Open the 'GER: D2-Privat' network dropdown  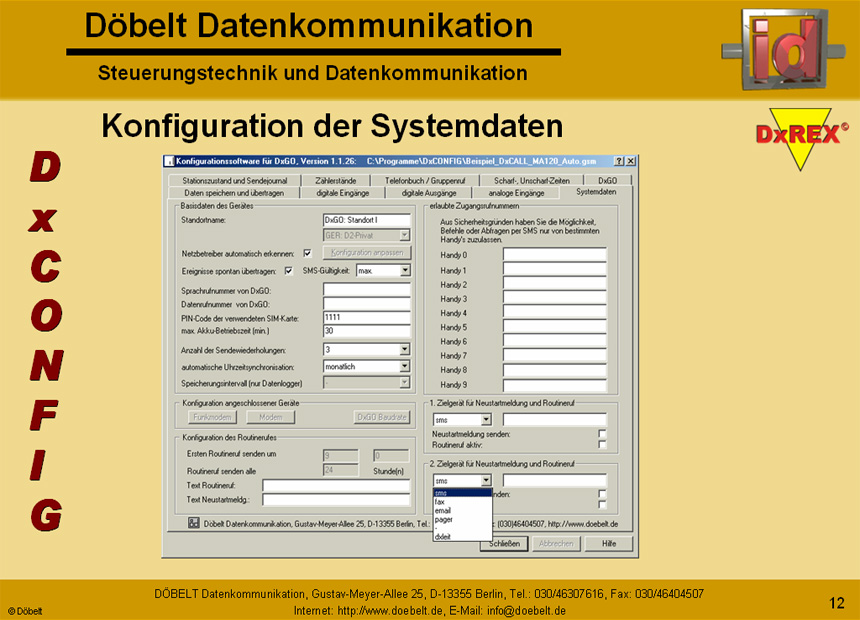pos(405,235)
